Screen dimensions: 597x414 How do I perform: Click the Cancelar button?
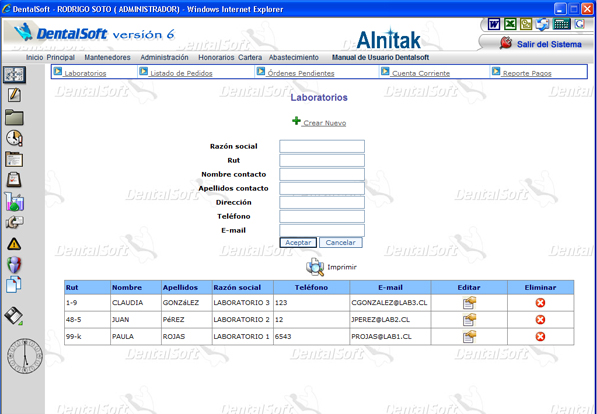tap(340, 243)
